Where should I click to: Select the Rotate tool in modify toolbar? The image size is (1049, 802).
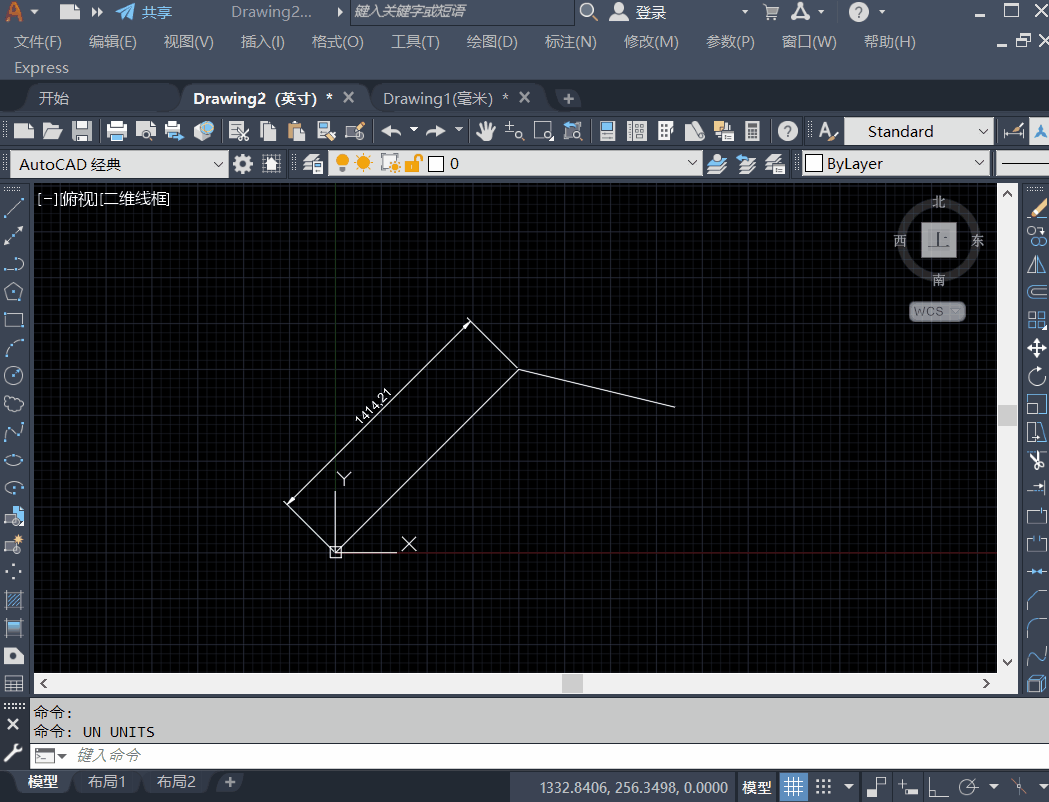(x=1036, y=376)
